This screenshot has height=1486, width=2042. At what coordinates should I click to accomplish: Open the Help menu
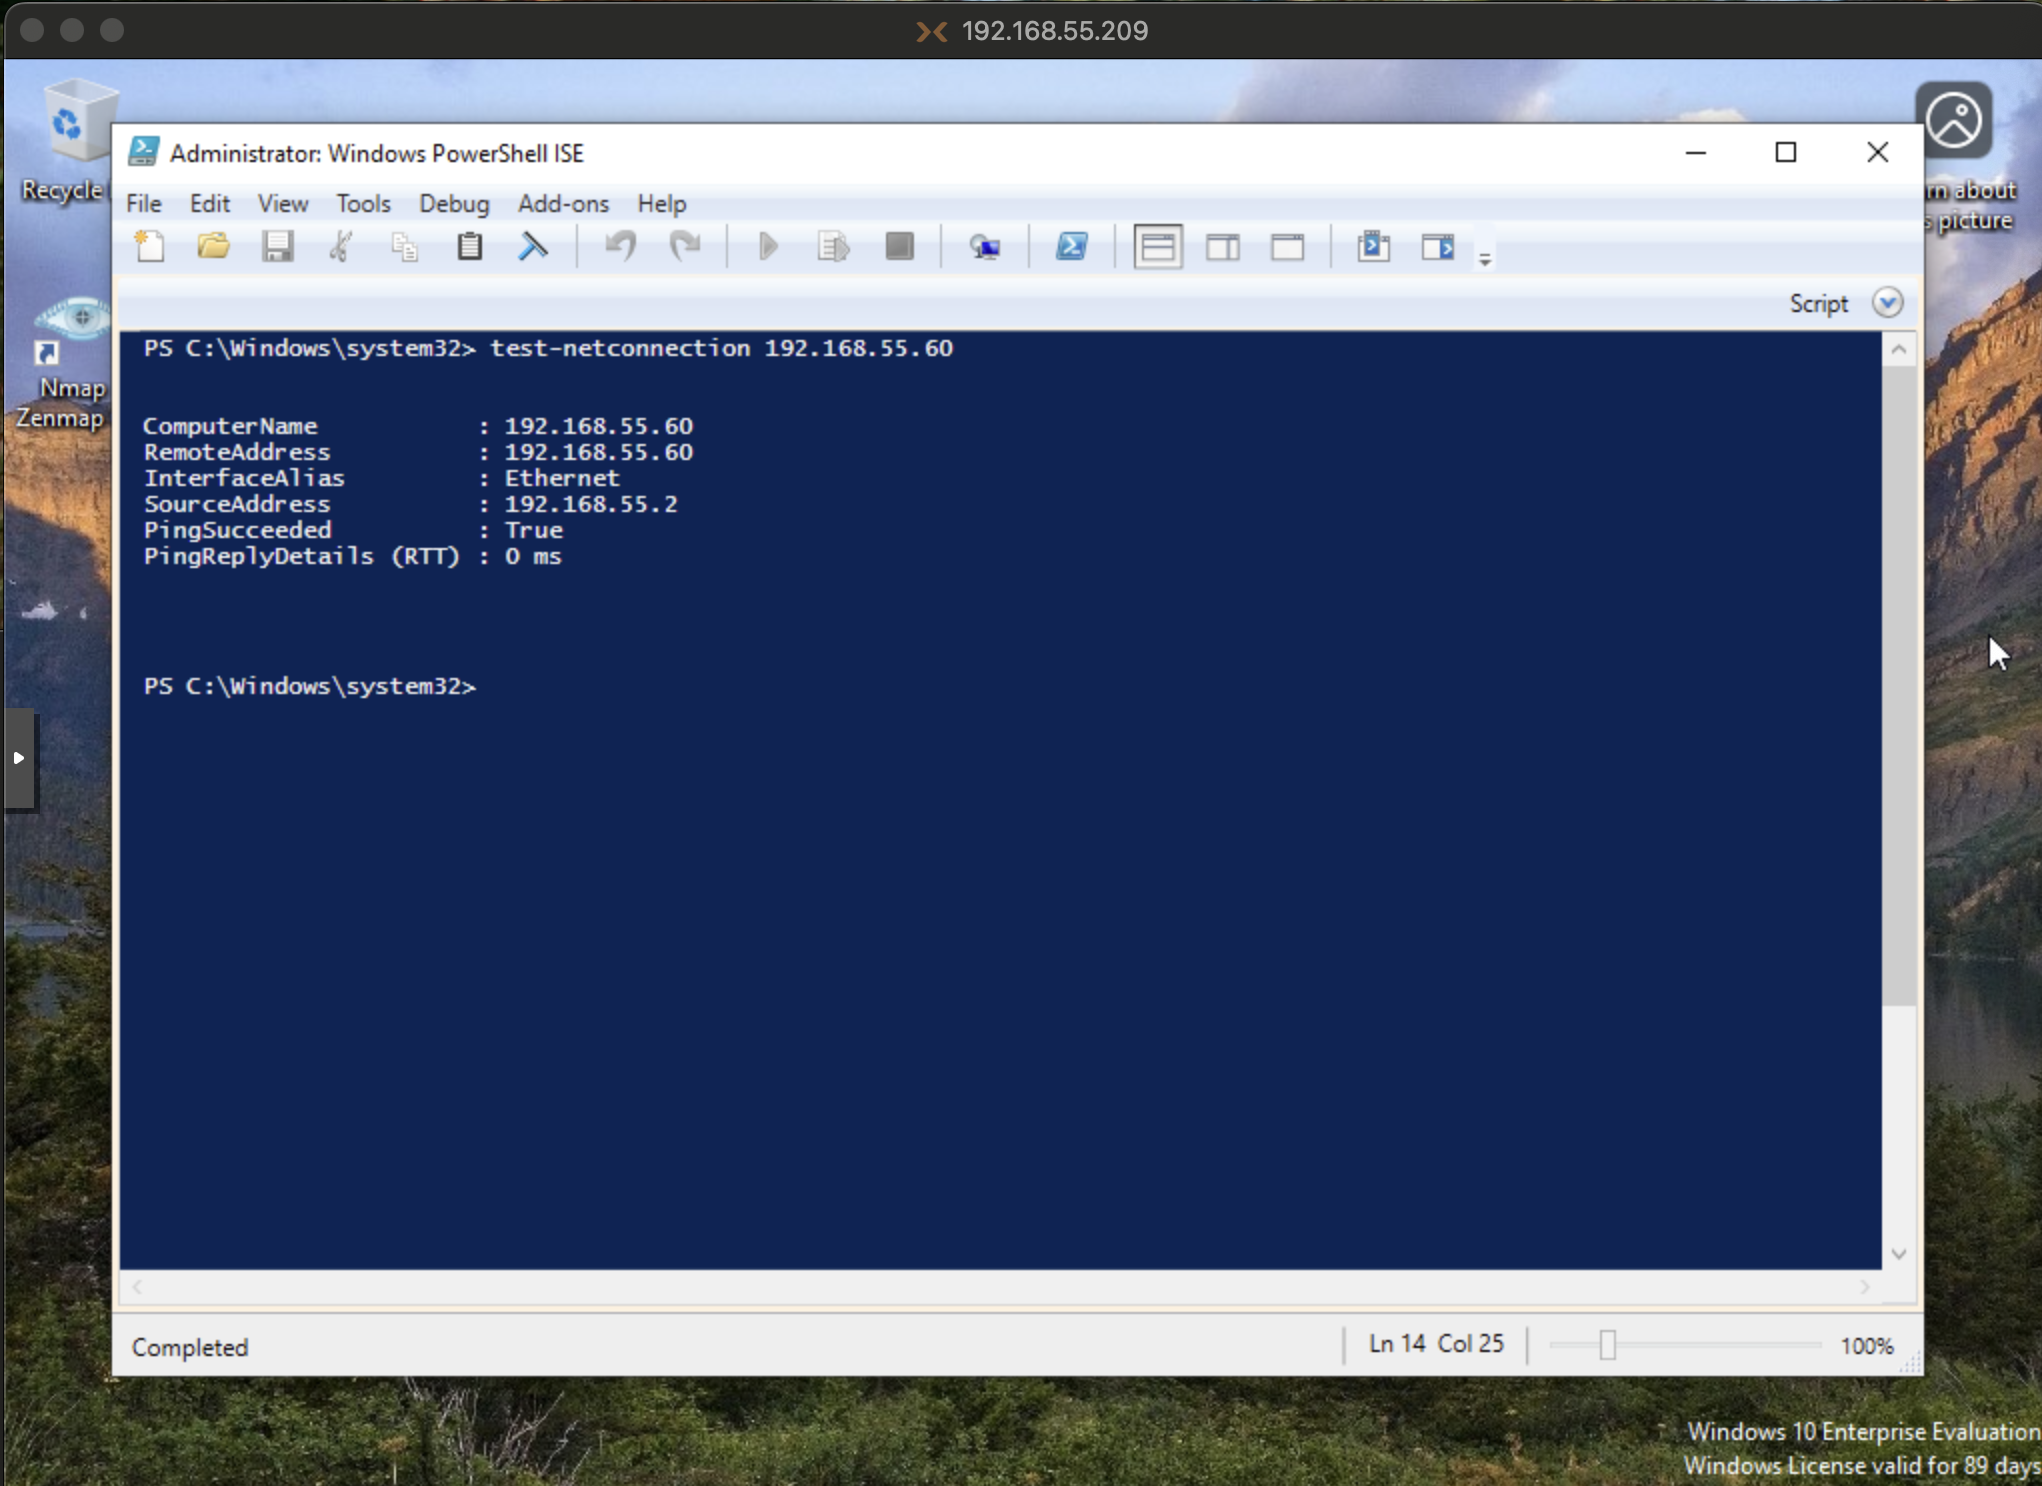click(x=662, y=203)
